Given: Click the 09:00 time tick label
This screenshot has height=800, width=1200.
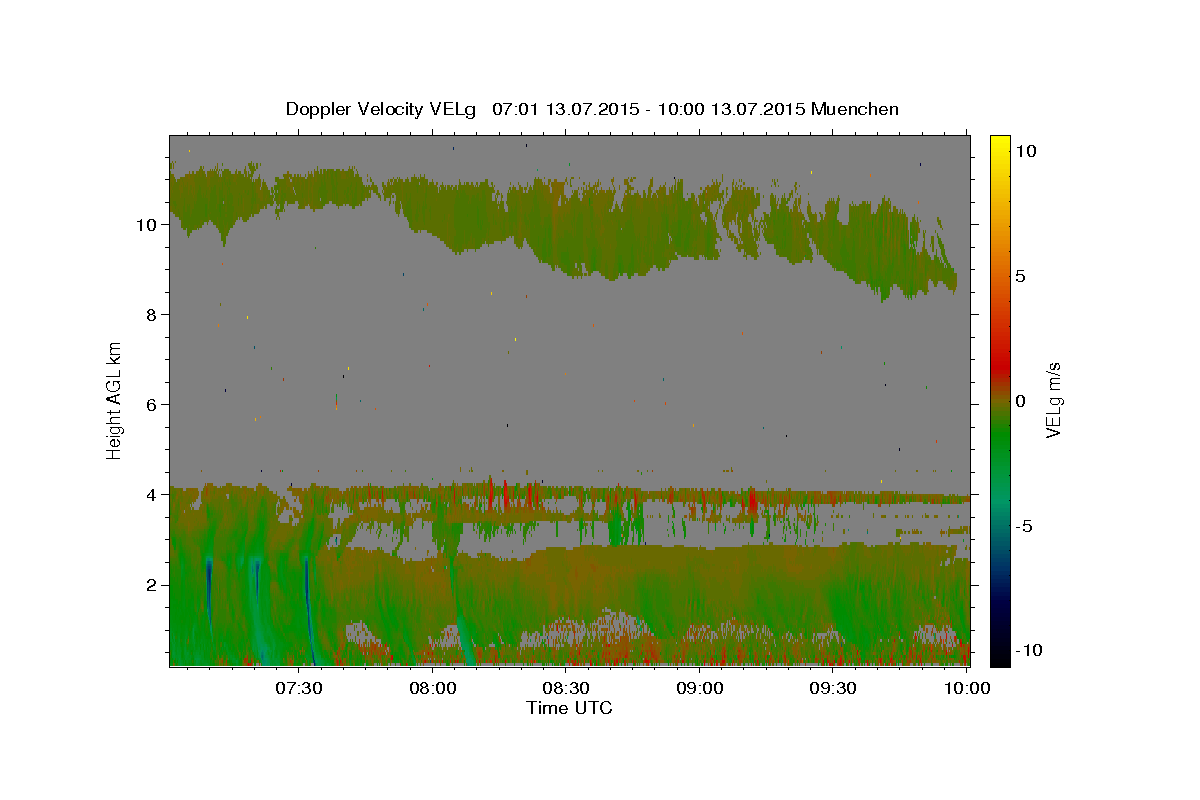Looking at the screenshot, I should [700, 688].
